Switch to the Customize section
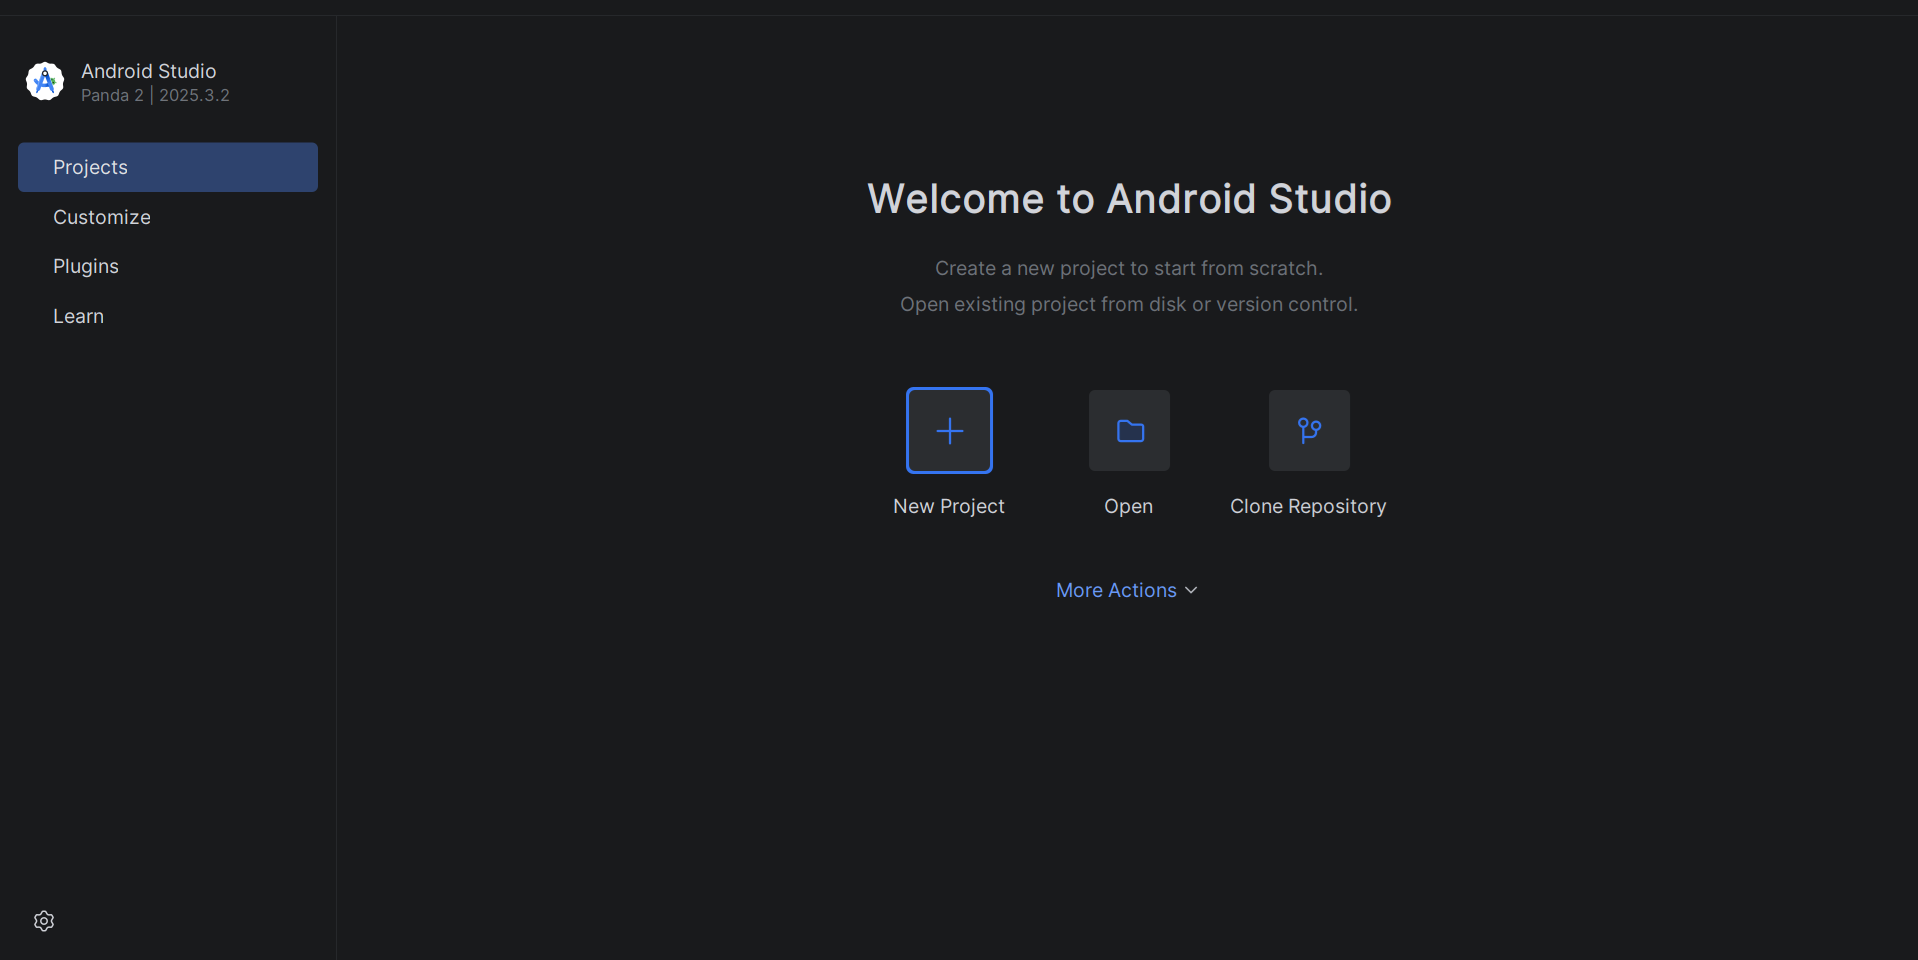This screenshot has height=960, width=1918. 101,217
